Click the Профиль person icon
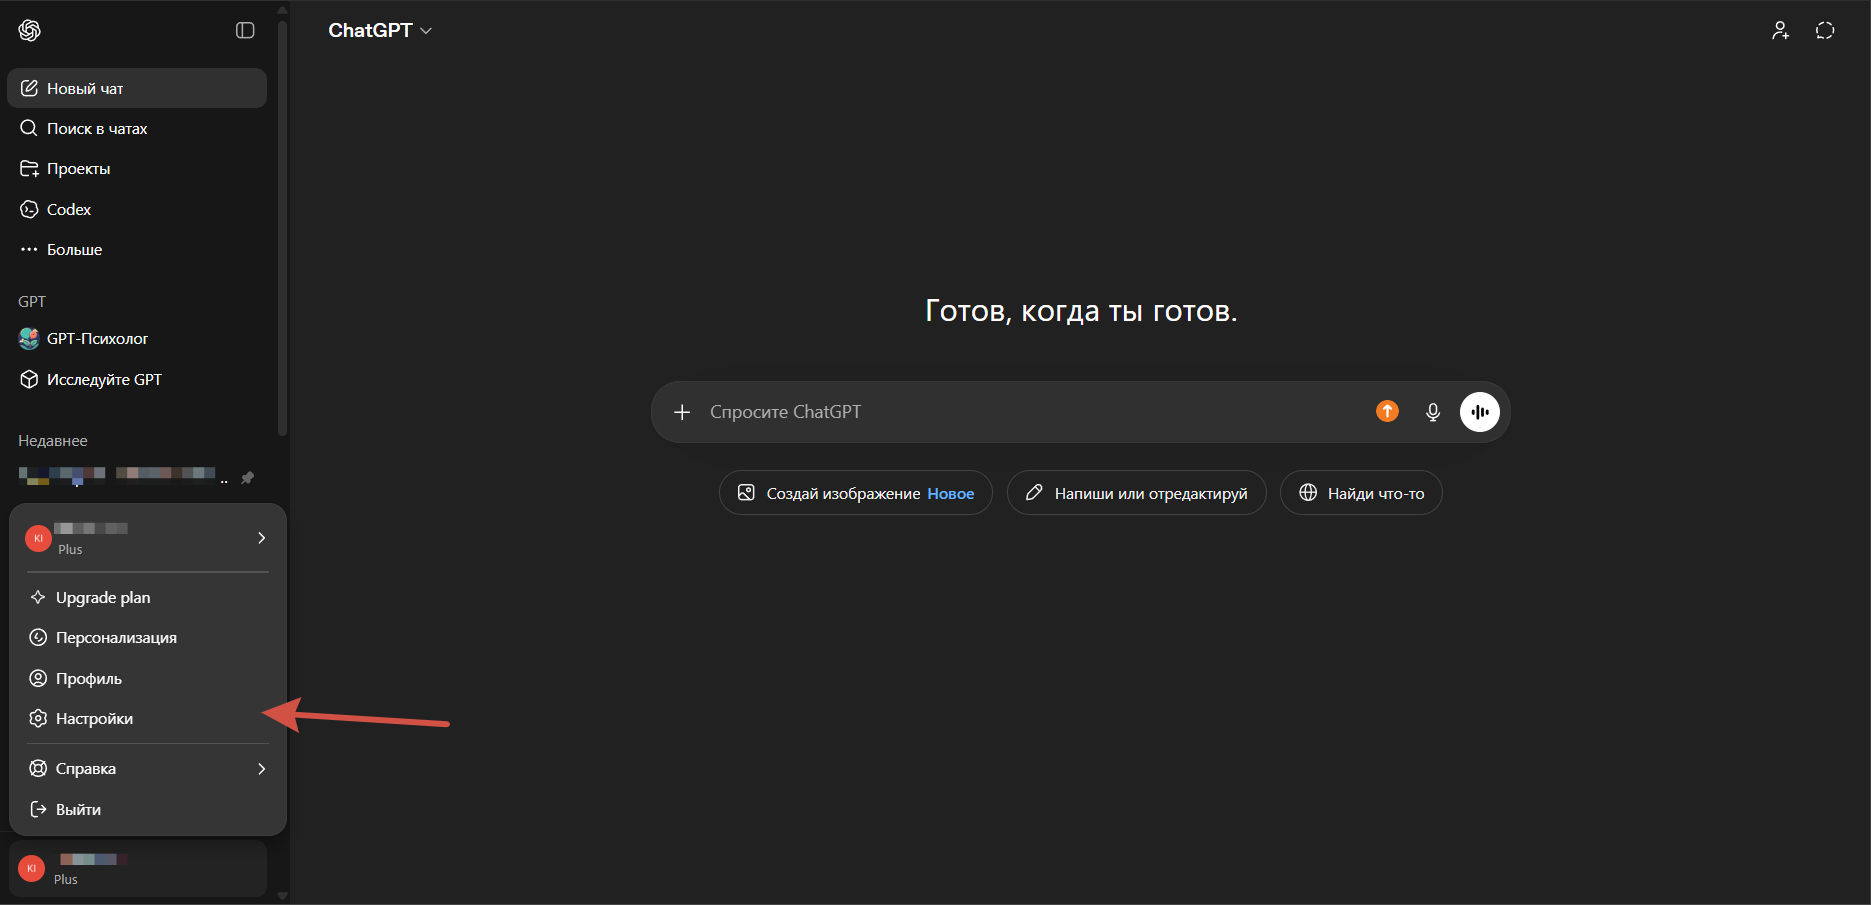Viewport: 1871px width, 905px height. click(x=38, y=678)
